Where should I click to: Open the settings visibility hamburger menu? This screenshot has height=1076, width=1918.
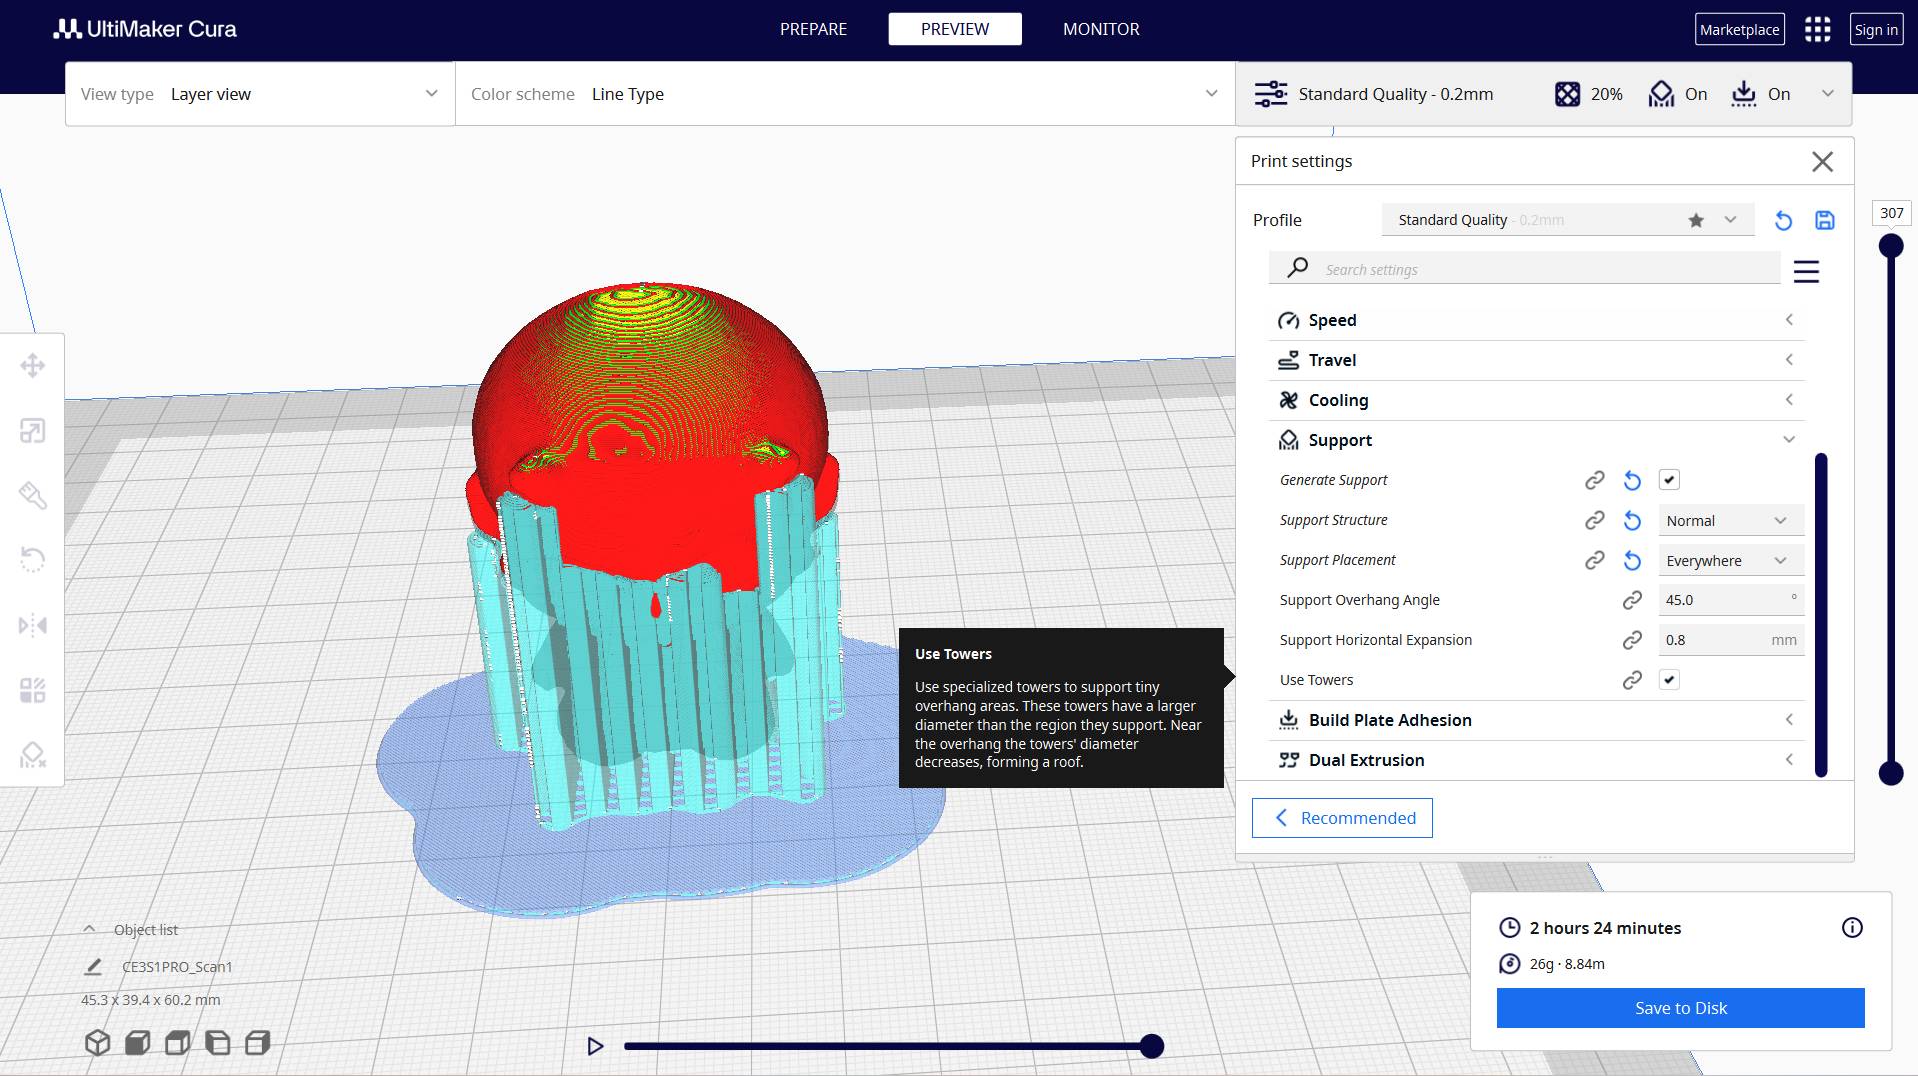click(1806, 271)
